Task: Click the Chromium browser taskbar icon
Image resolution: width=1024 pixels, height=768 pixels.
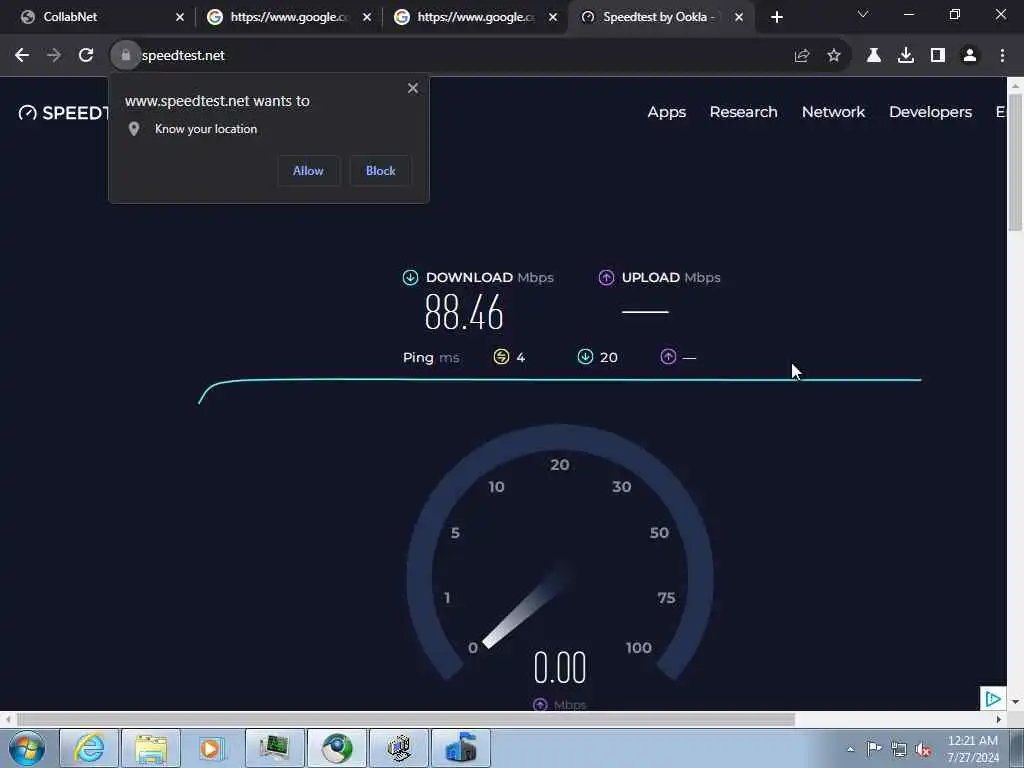Action: point(337,748)
